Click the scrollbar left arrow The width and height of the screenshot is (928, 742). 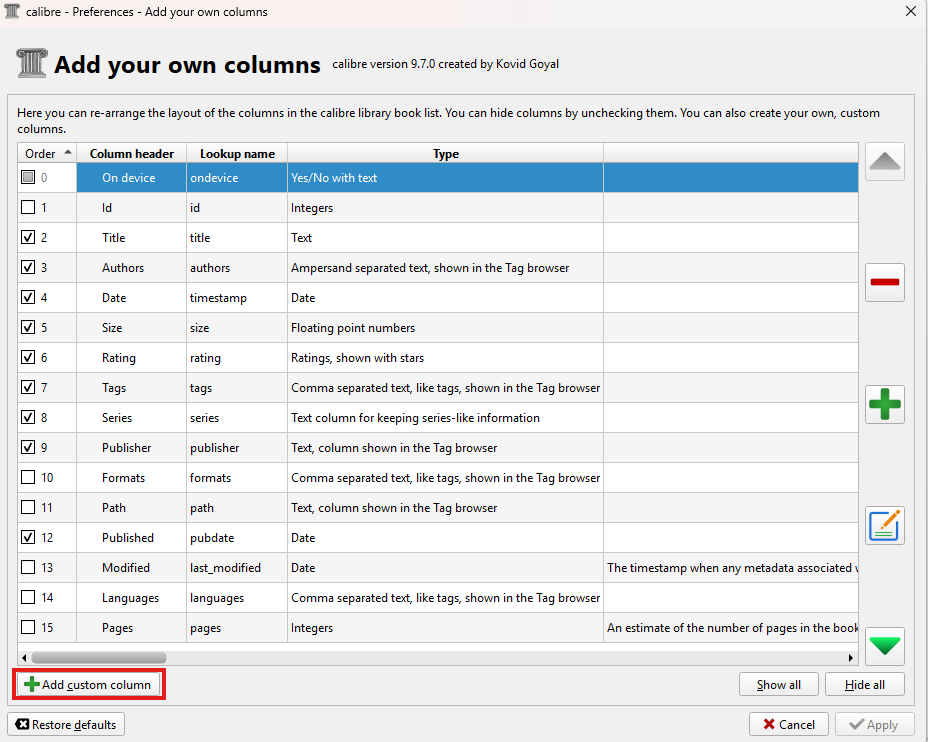(x=24, y=657)
